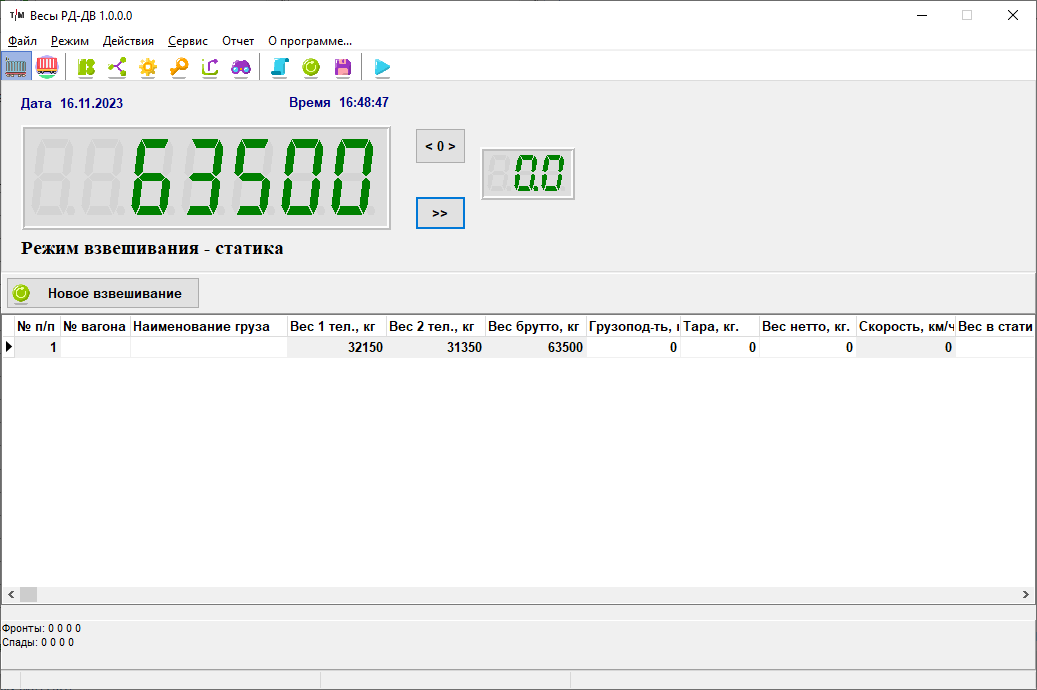Viewport: 1037px width, 690px height.
Task: Open settings with the orange gear icon
Action: (148, 67)
